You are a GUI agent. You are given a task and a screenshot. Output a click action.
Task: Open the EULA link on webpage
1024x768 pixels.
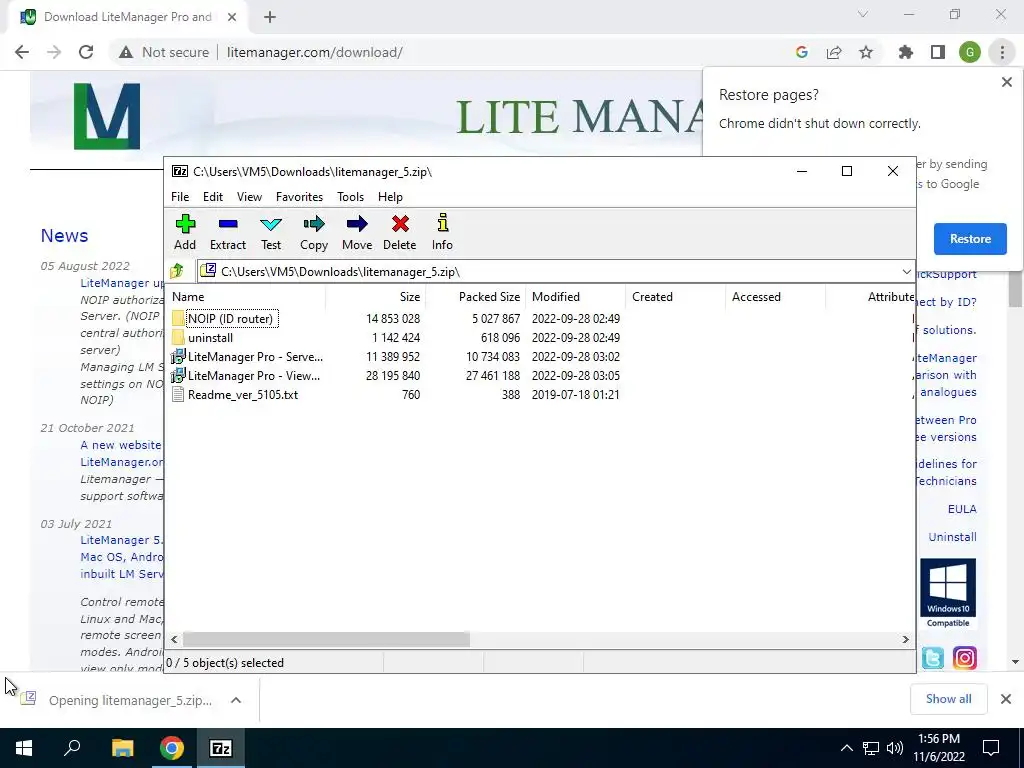pos(962,509)
